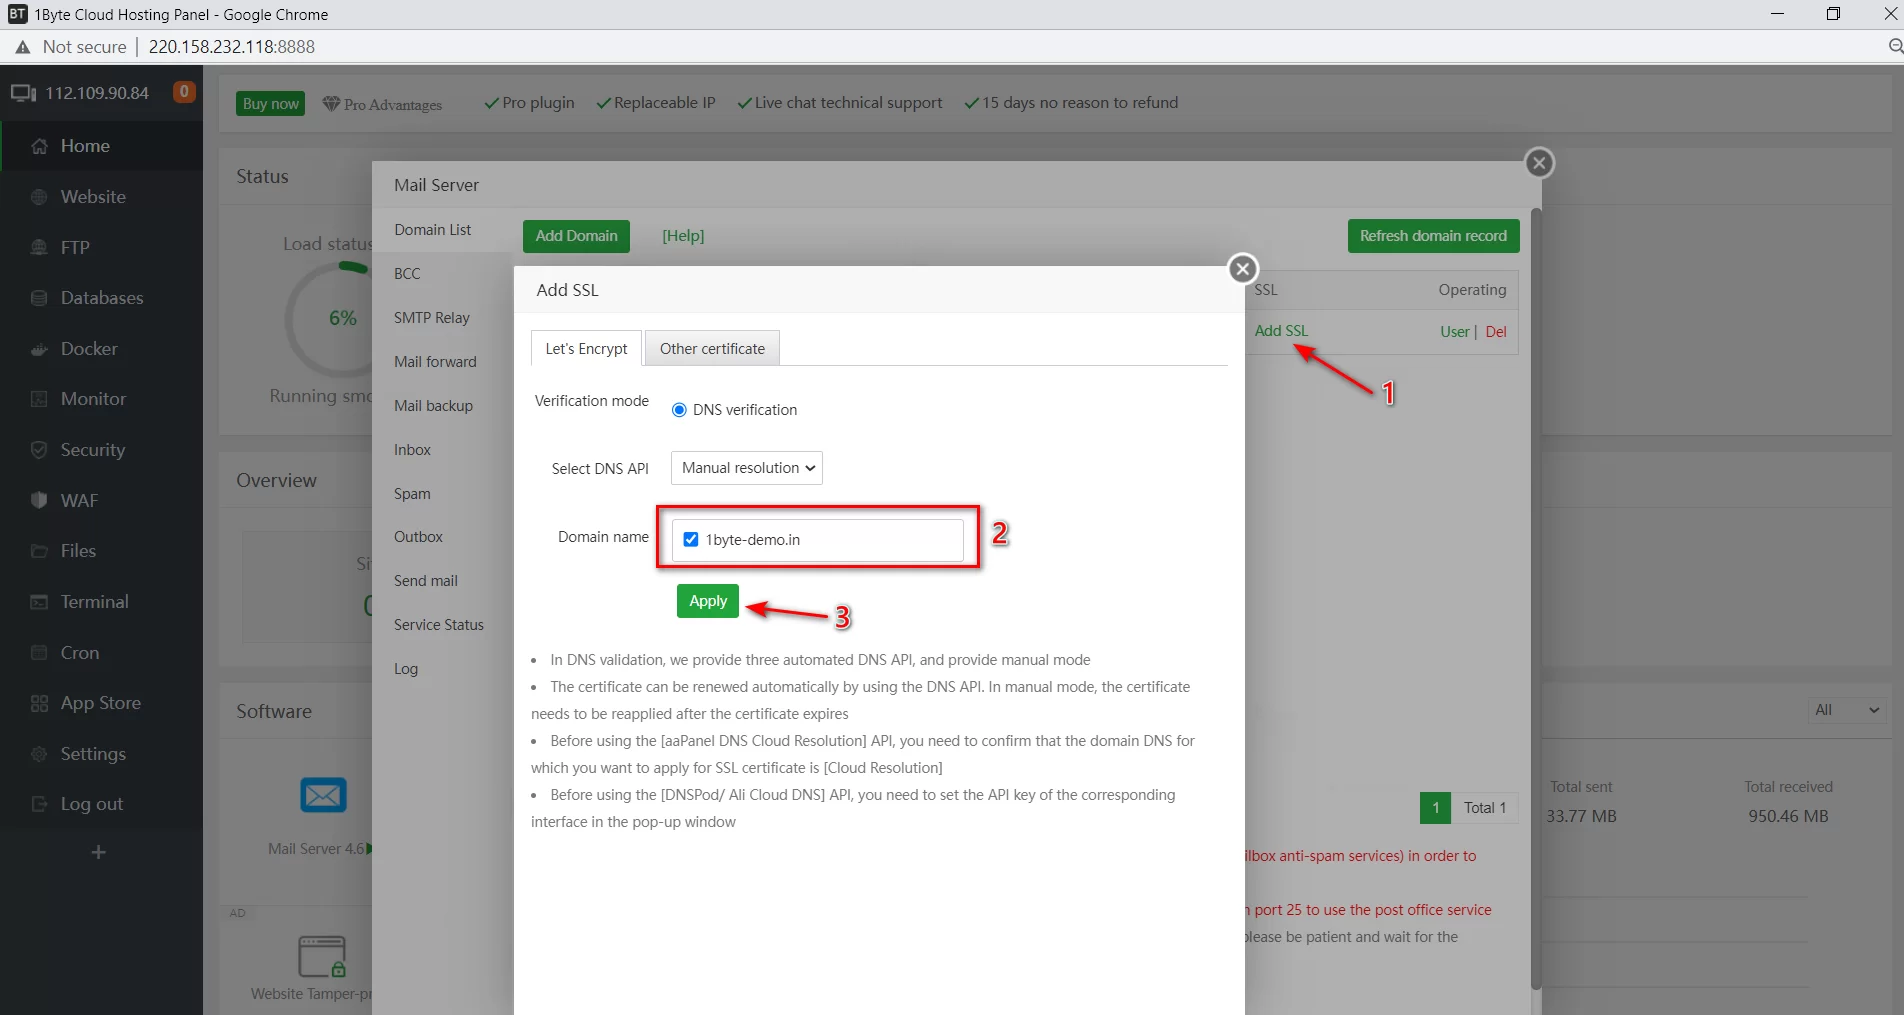The height and width of the screenshot is (1015, 1904).
Task: Click the Apply button
Action: coord(708,601)
